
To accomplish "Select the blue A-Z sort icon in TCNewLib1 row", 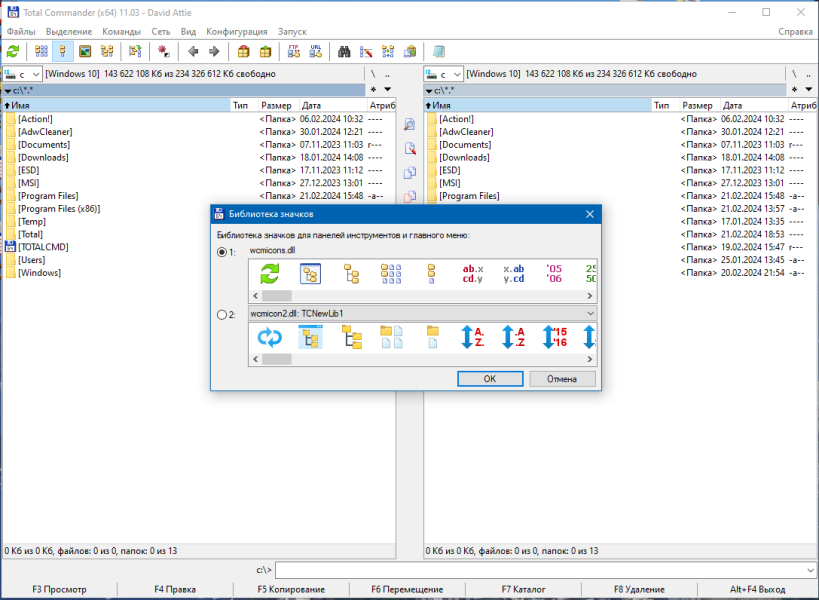I will (x=473, y=337).
